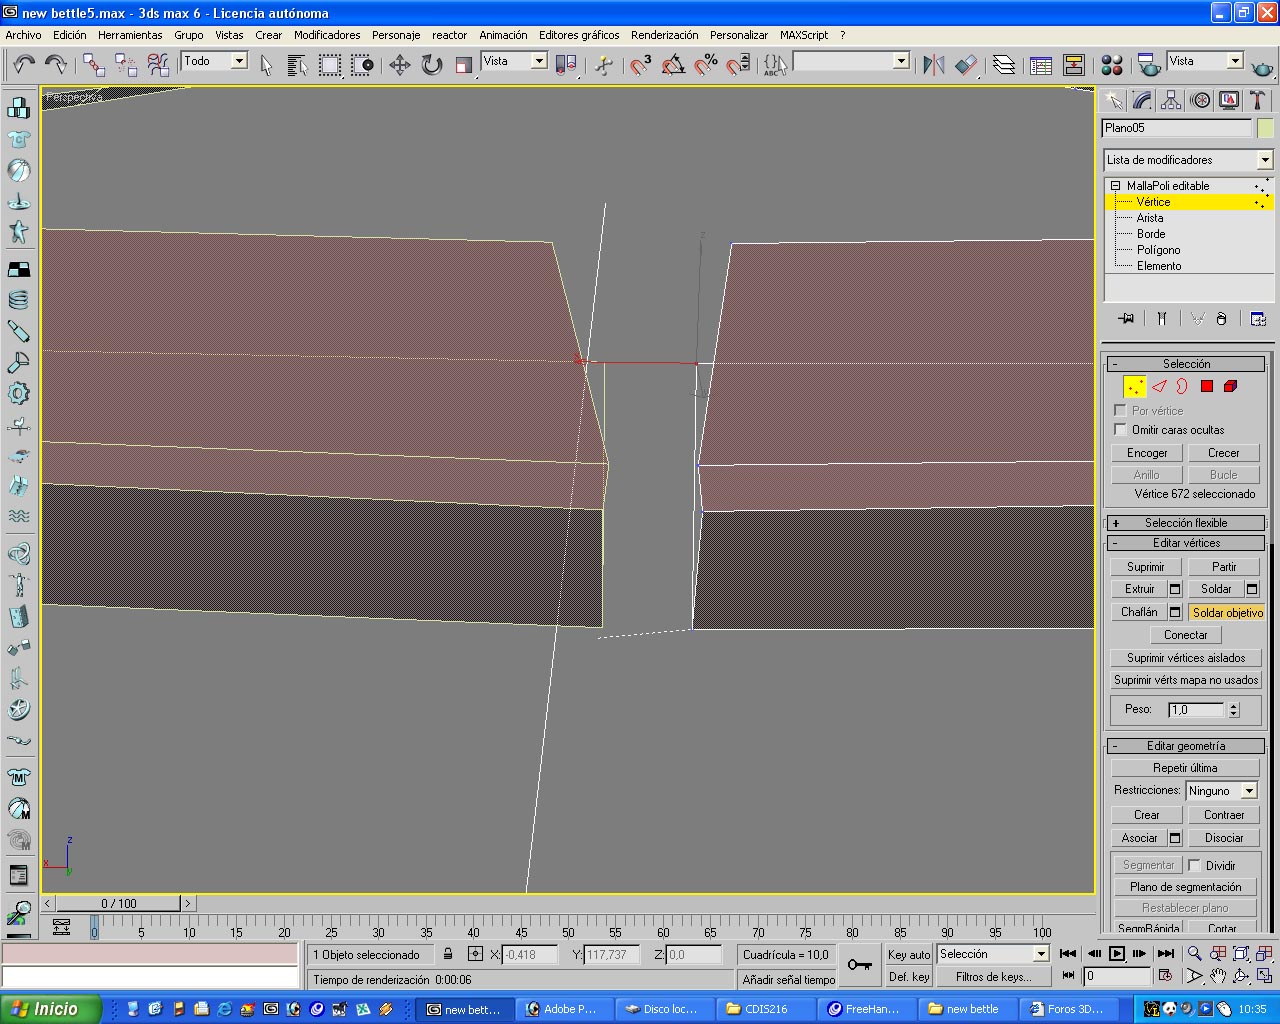This screenshot has width=1280, height=1024.
Task: Switch to Edge sub-object selection icon
Action: point(1159,386)
